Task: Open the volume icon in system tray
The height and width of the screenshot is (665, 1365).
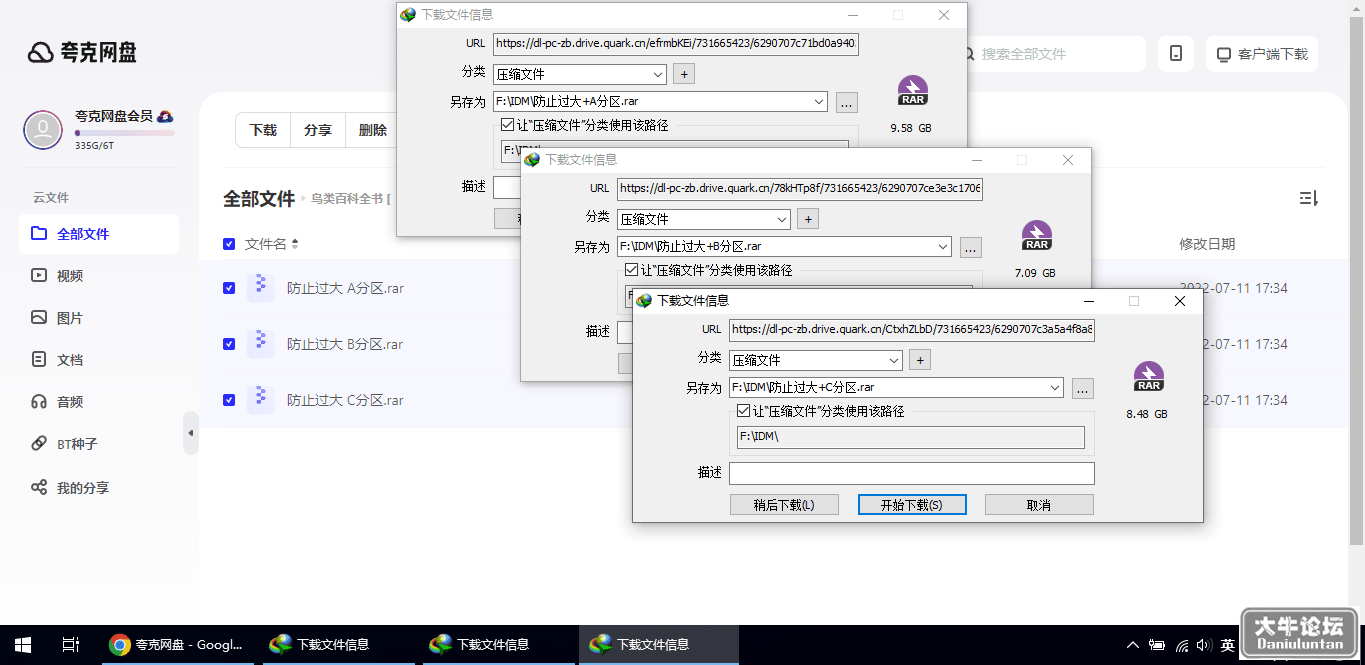Action: coord(1204,646)
